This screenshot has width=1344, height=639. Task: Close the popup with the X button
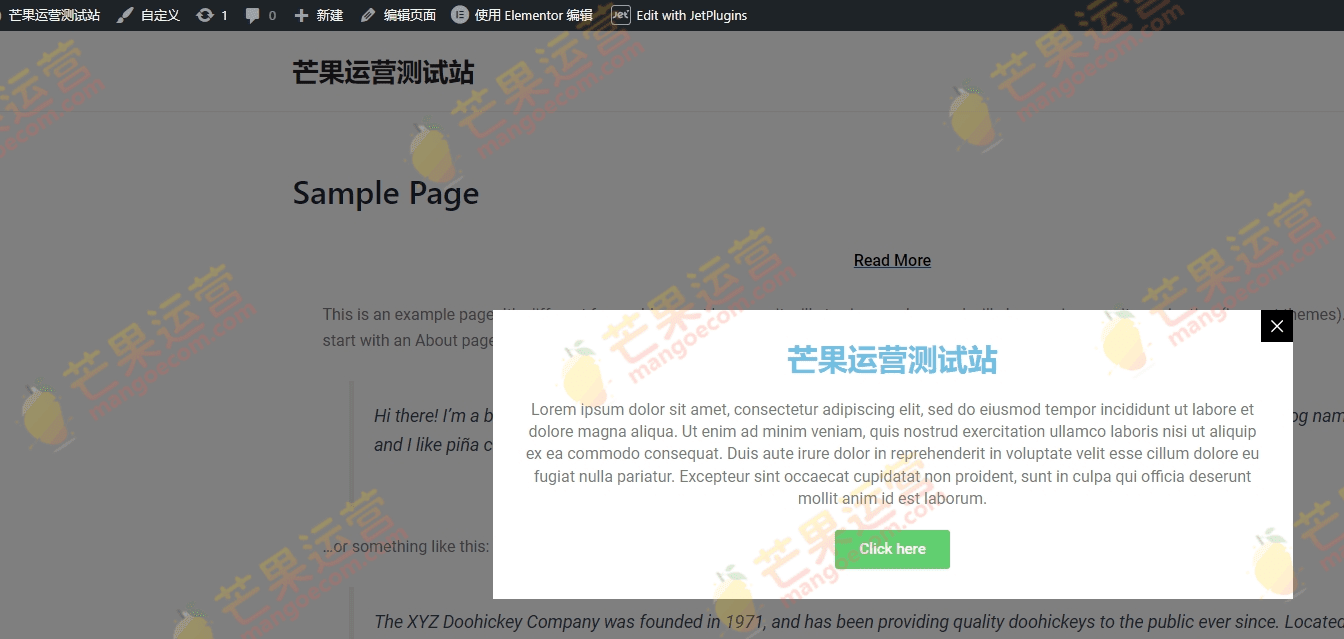click(x=1277, y=326)
